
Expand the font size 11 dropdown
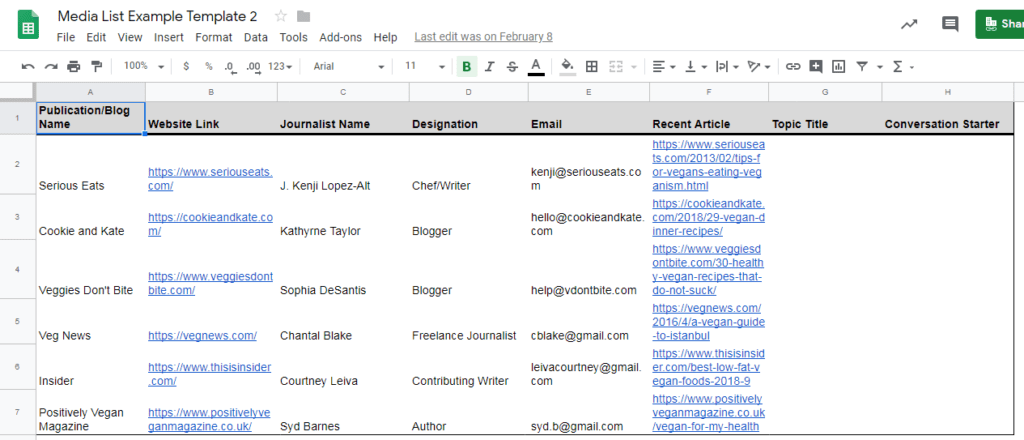[x=424, y=66]
